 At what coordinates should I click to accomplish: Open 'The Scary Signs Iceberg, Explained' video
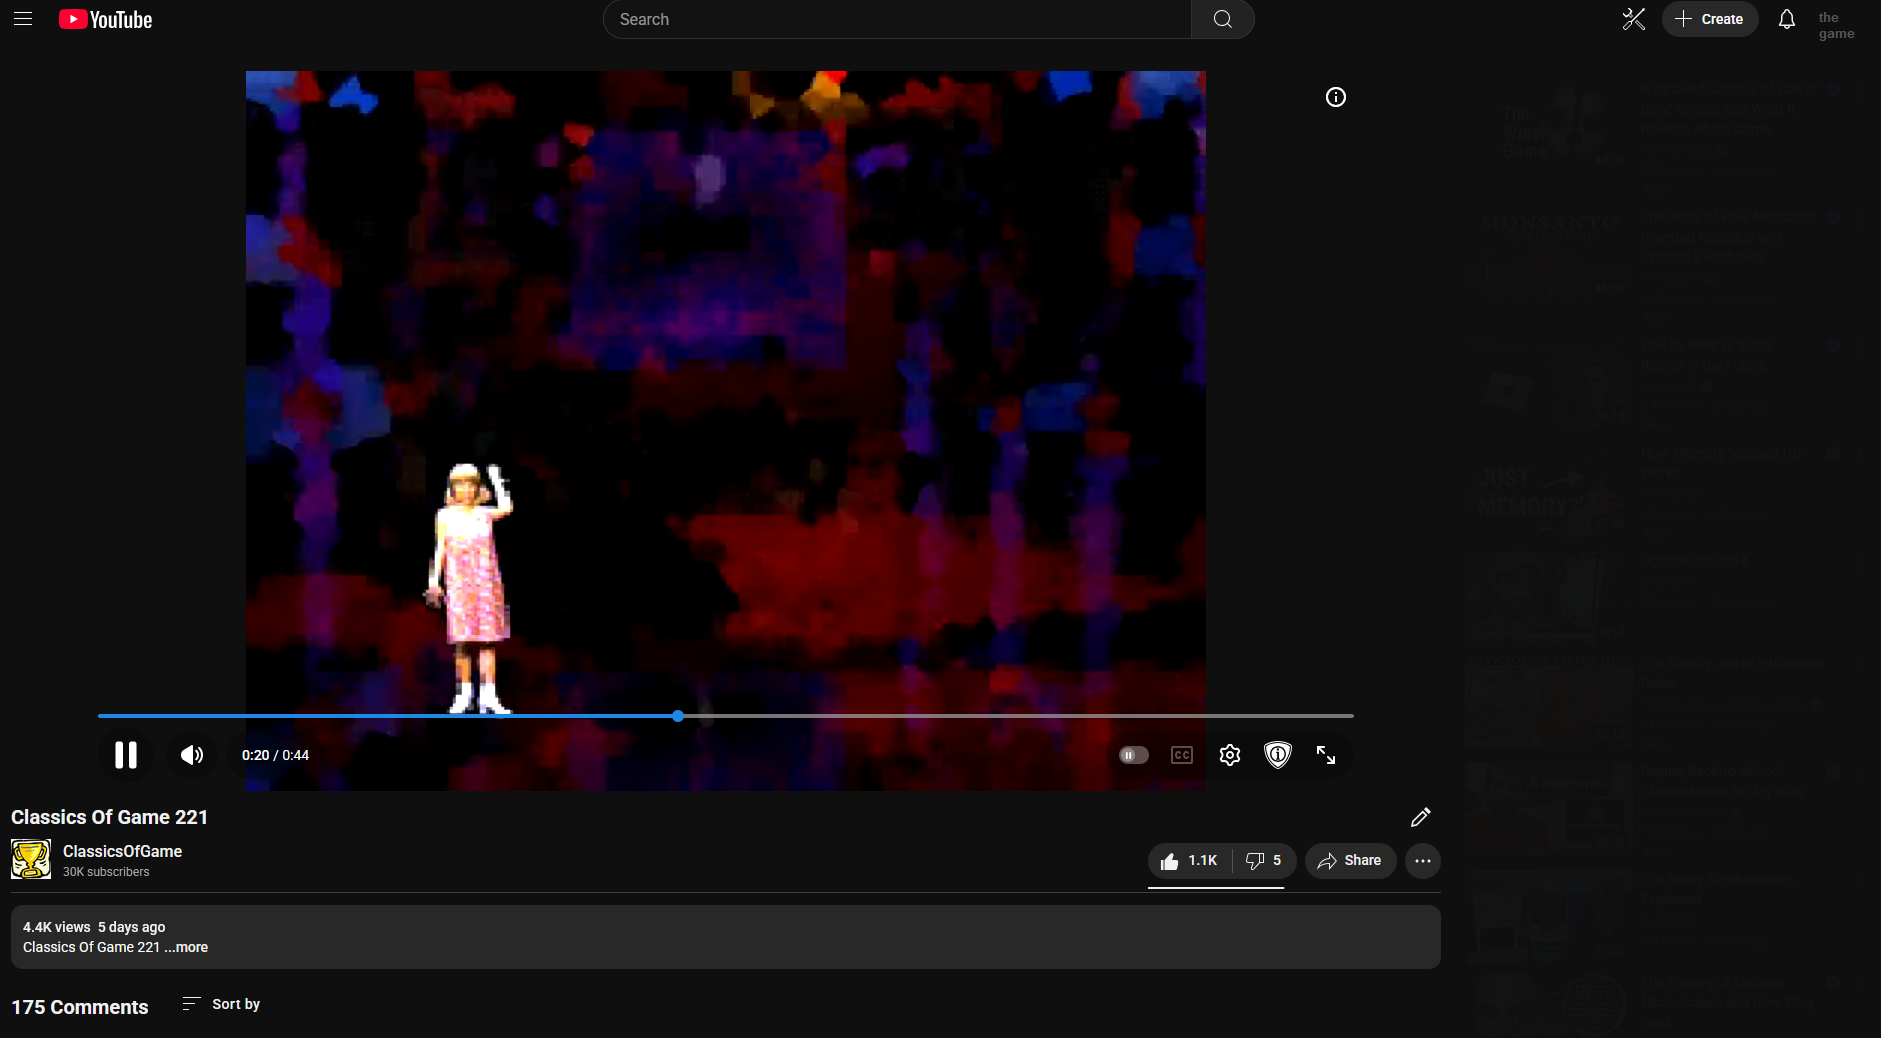1717,889
